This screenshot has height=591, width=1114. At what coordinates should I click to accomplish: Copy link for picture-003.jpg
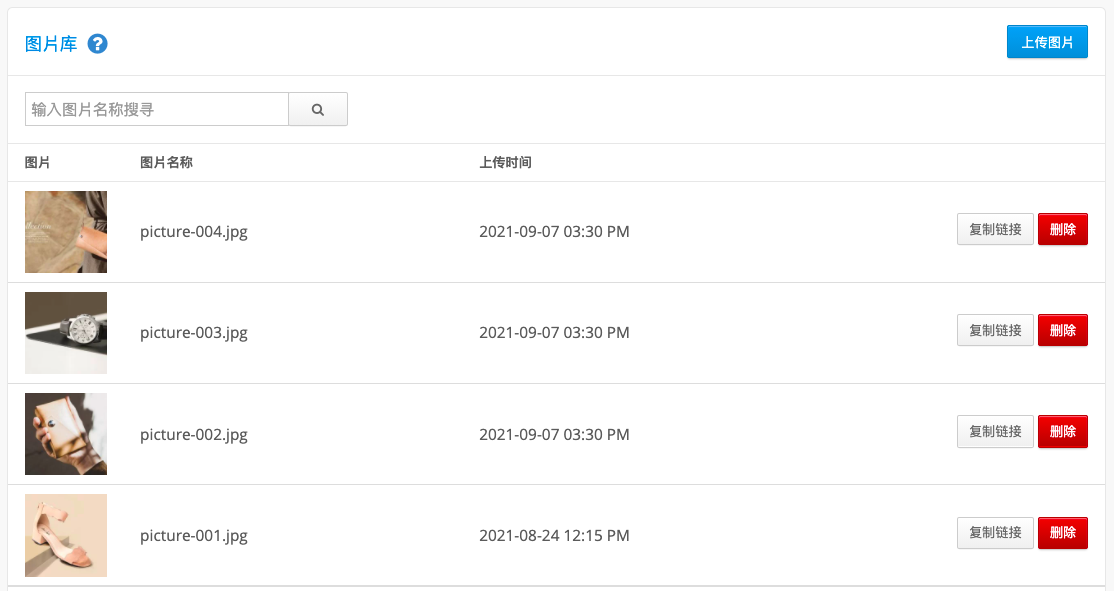995,330
